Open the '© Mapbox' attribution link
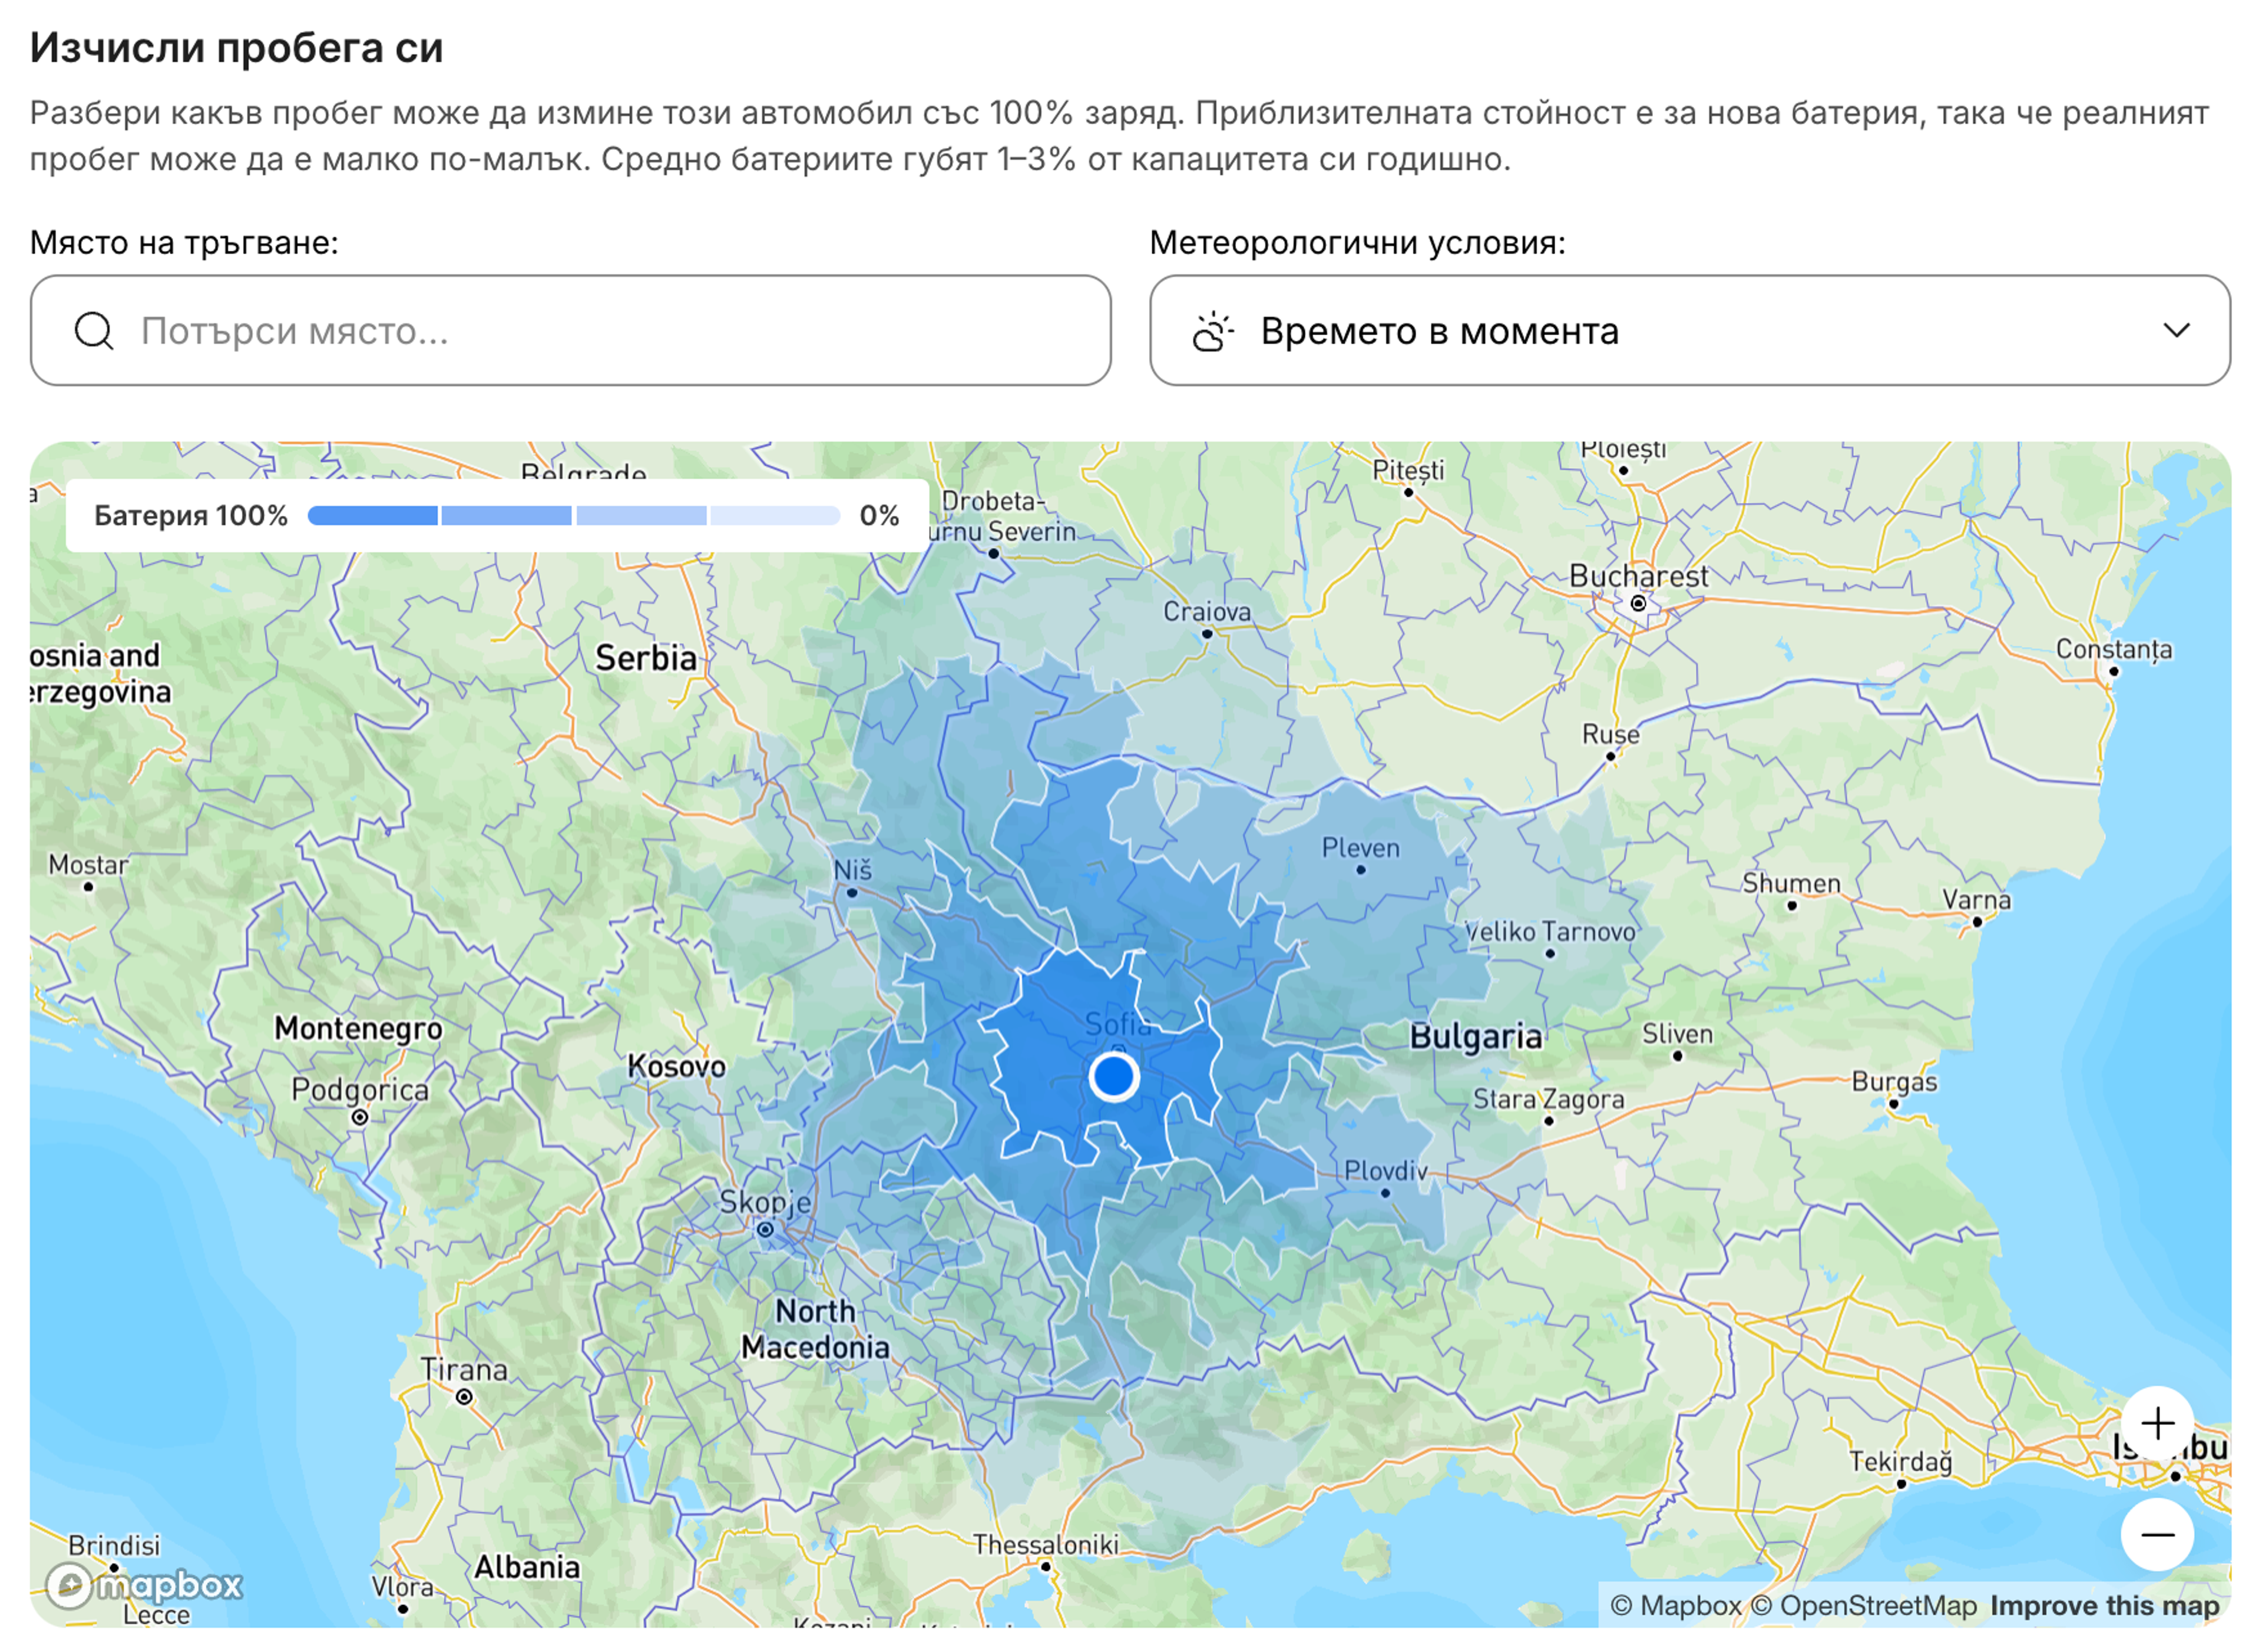Viewport: 2262px width, 1652px height. coord(1675,1606)
